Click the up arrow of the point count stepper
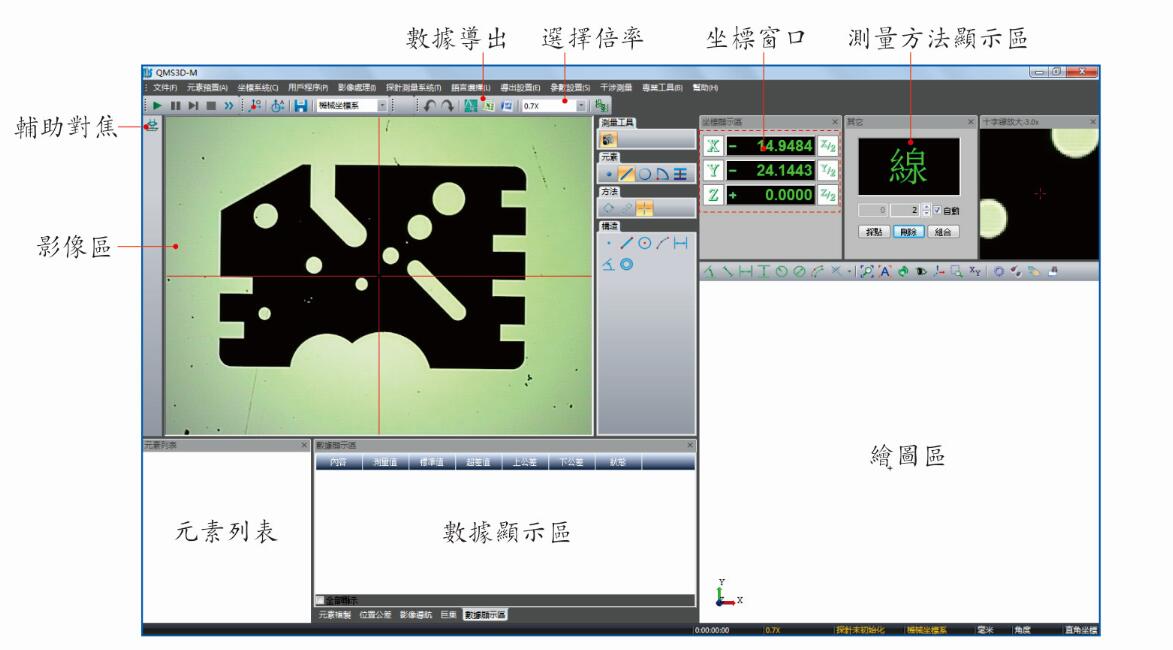1173x650 pixels. (x=925, y=207)
